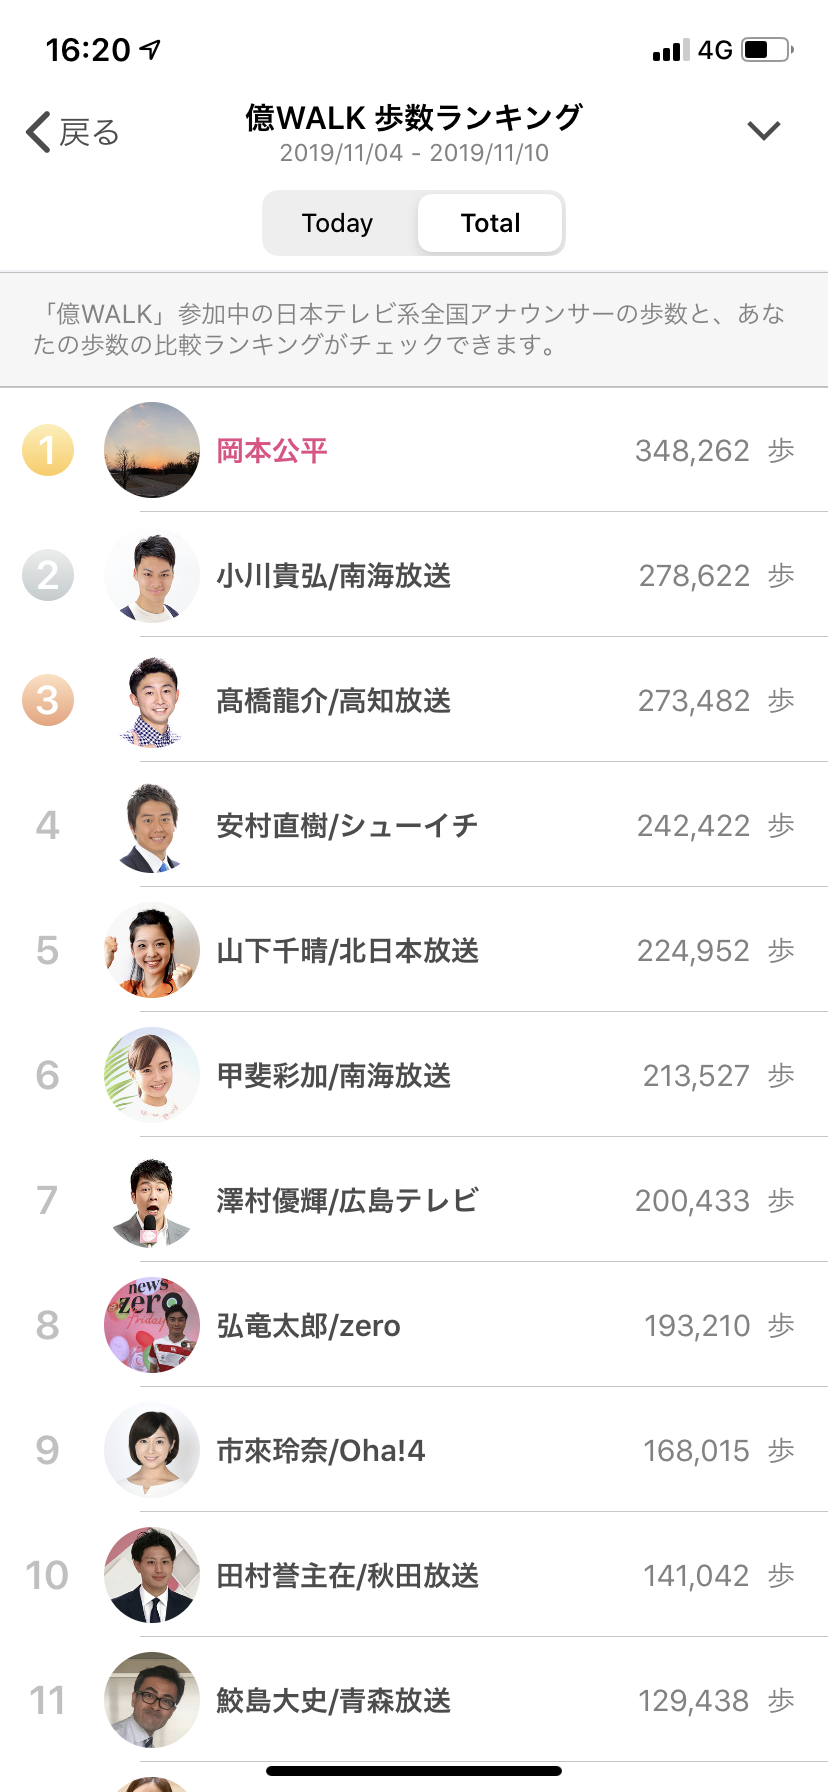
Task: Tap the news zero avatar for 弘竜太郎
Action: tap(152, 1325)
